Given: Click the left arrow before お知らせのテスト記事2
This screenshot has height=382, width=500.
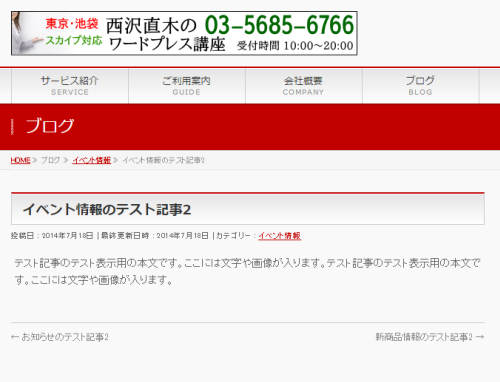Looking at the screenshot, I should [15, 337].
